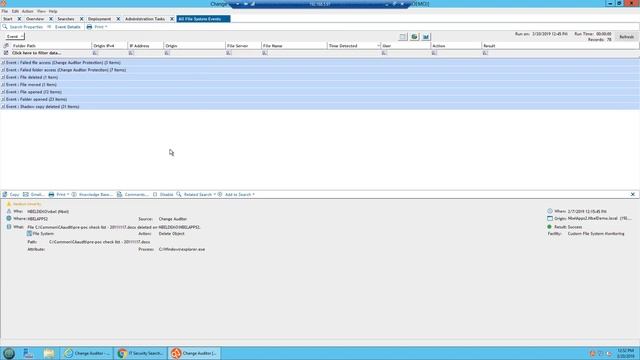Open the View menu
This screenshot has width=640, height=360.
[x=41, y=11]
